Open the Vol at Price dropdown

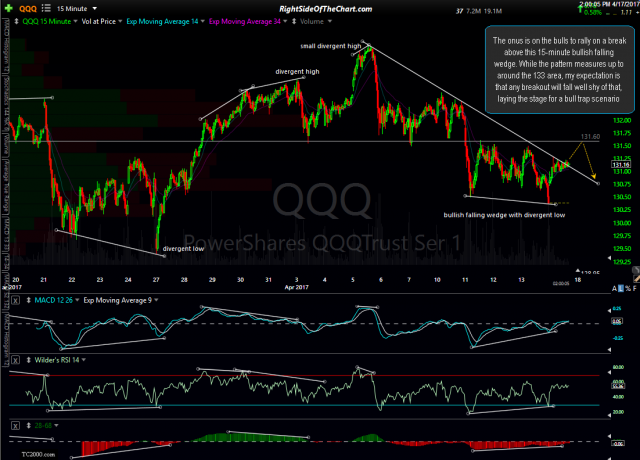tap(120, 21)
